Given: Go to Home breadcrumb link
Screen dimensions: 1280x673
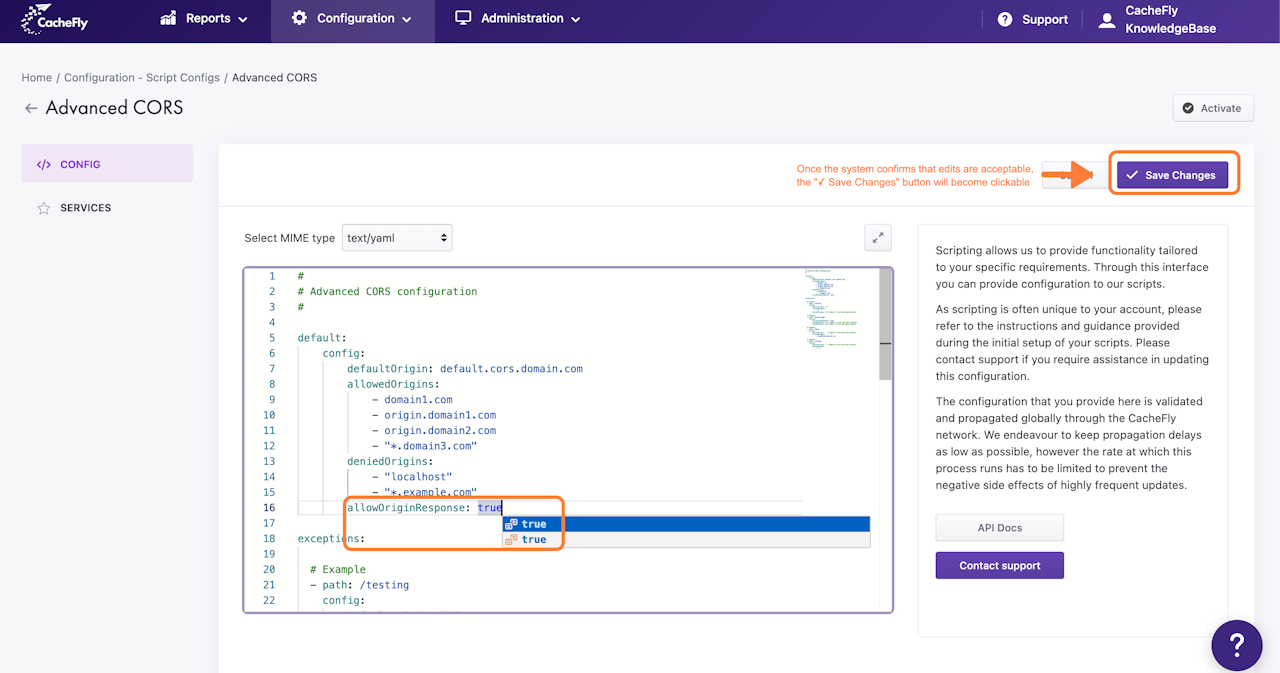Looking at the screenshot, I should 37,78.
